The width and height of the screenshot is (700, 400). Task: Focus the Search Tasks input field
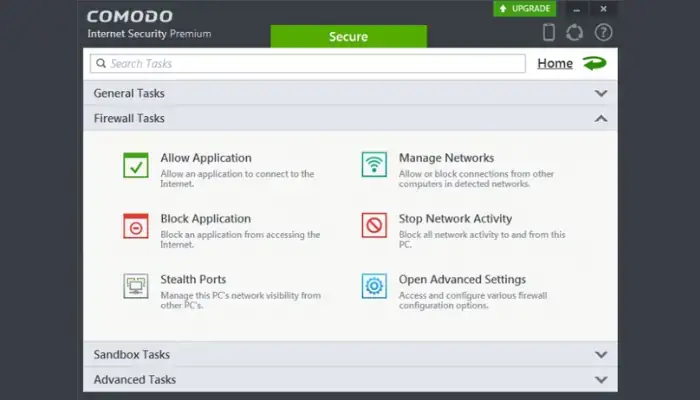point(308,63)
